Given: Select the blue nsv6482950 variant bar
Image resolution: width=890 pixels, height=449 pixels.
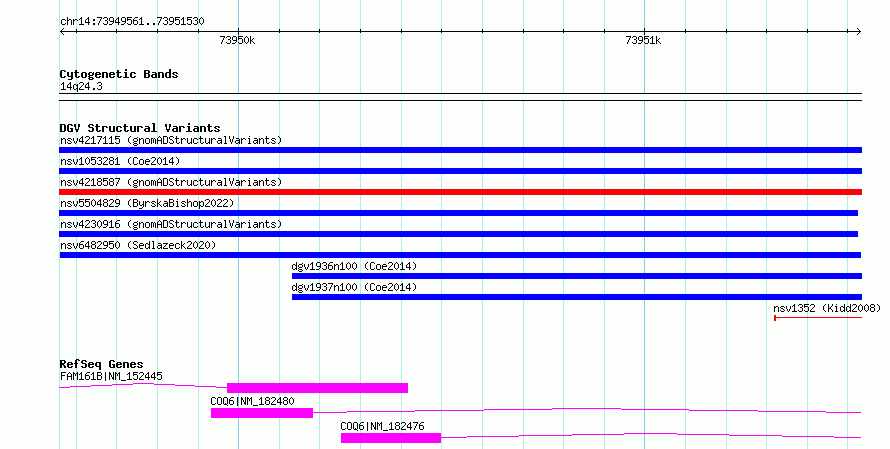Looking at the screenshot, I should click(x=460, y=255).
